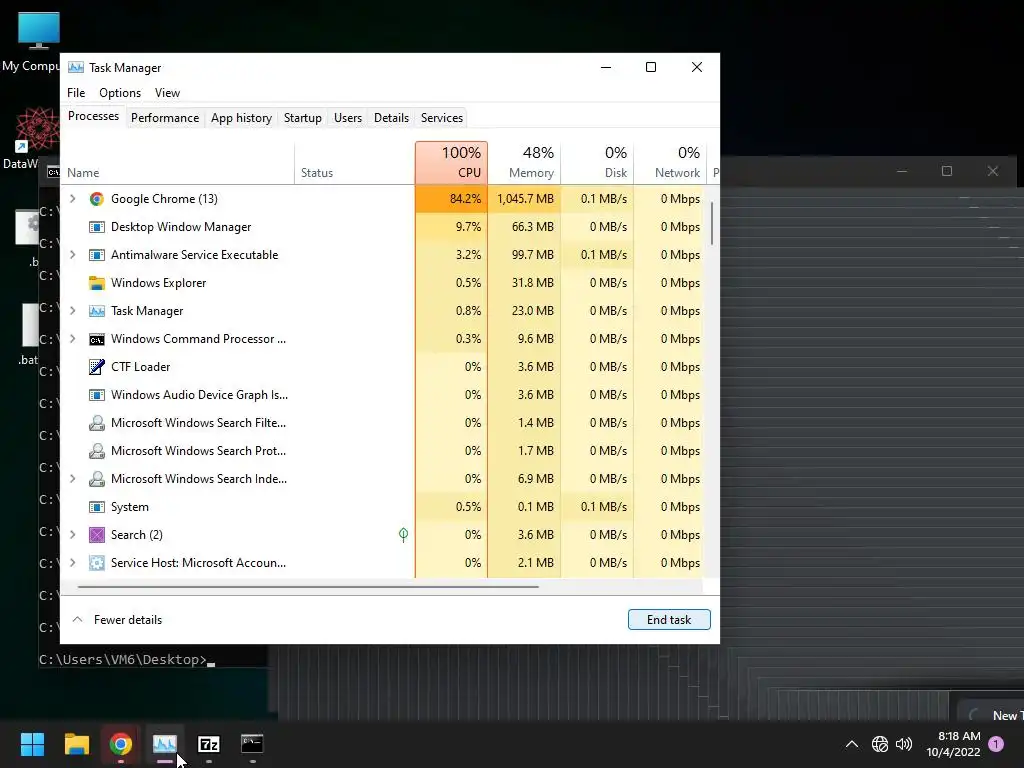Click the vertical scrollbar thumb in process list

pos(712,223)
